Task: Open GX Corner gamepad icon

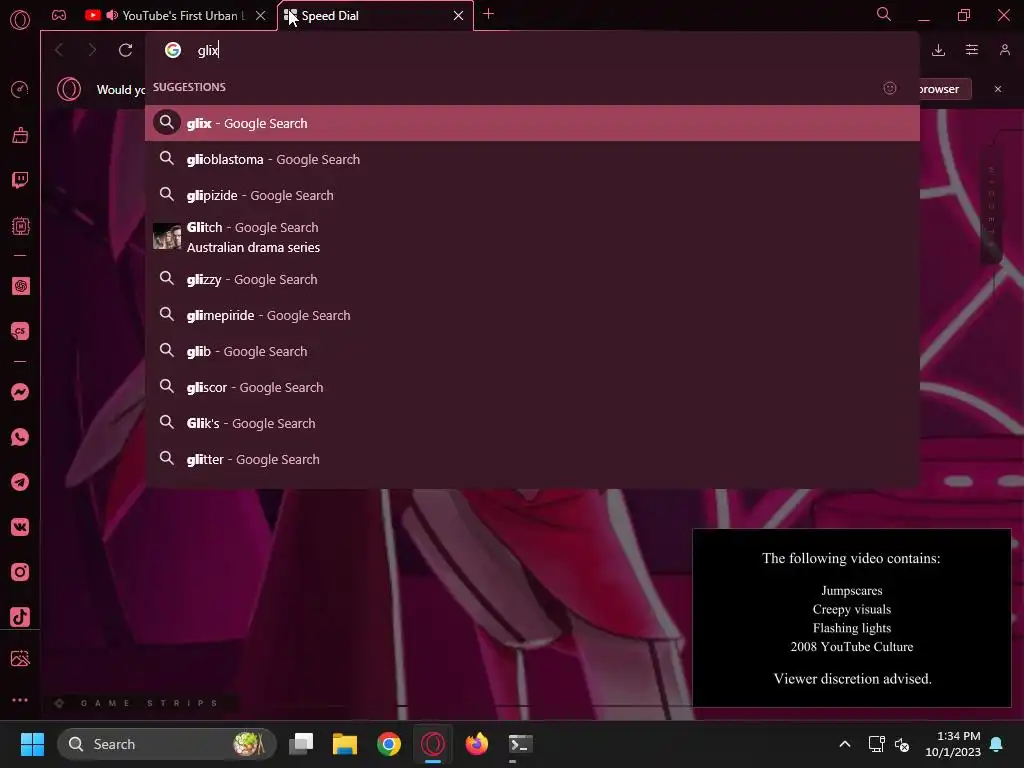Action: click(x=59, y=15)
